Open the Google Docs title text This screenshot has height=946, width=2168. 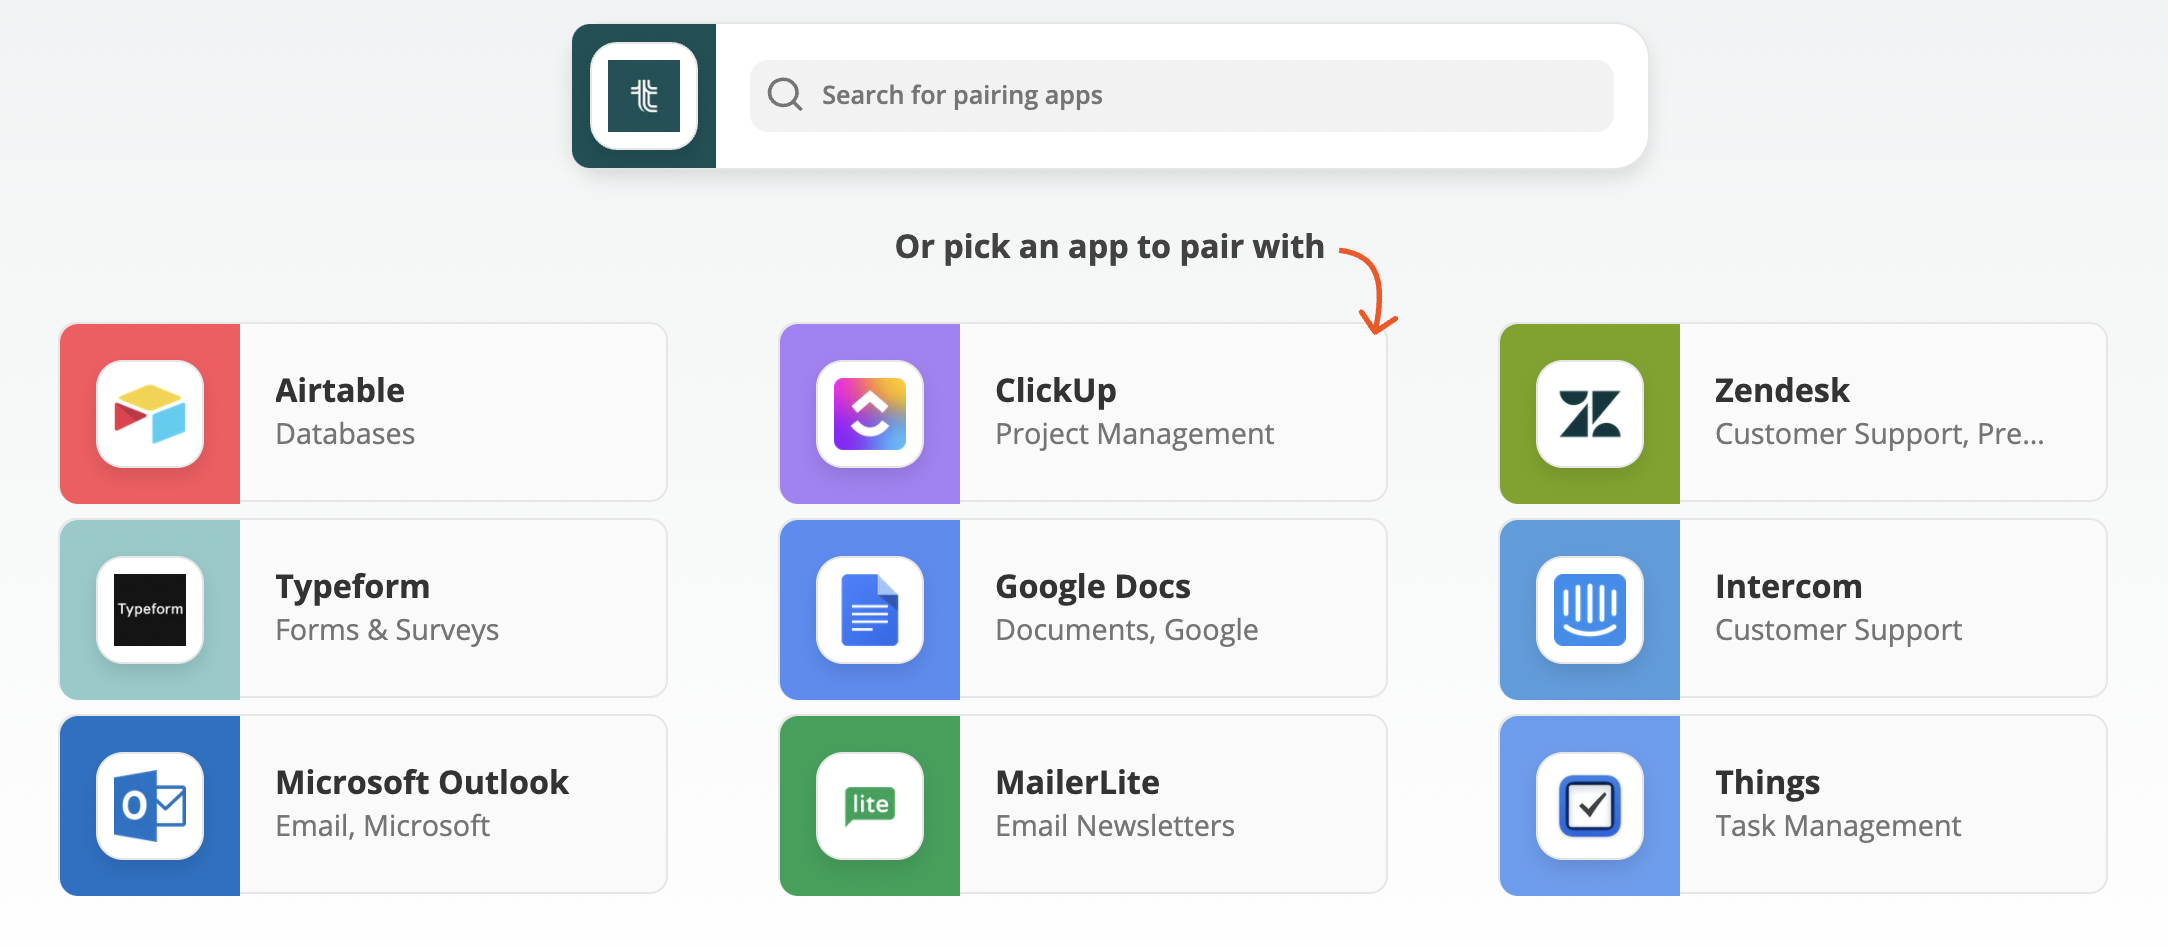click(x=1093, y=587)
